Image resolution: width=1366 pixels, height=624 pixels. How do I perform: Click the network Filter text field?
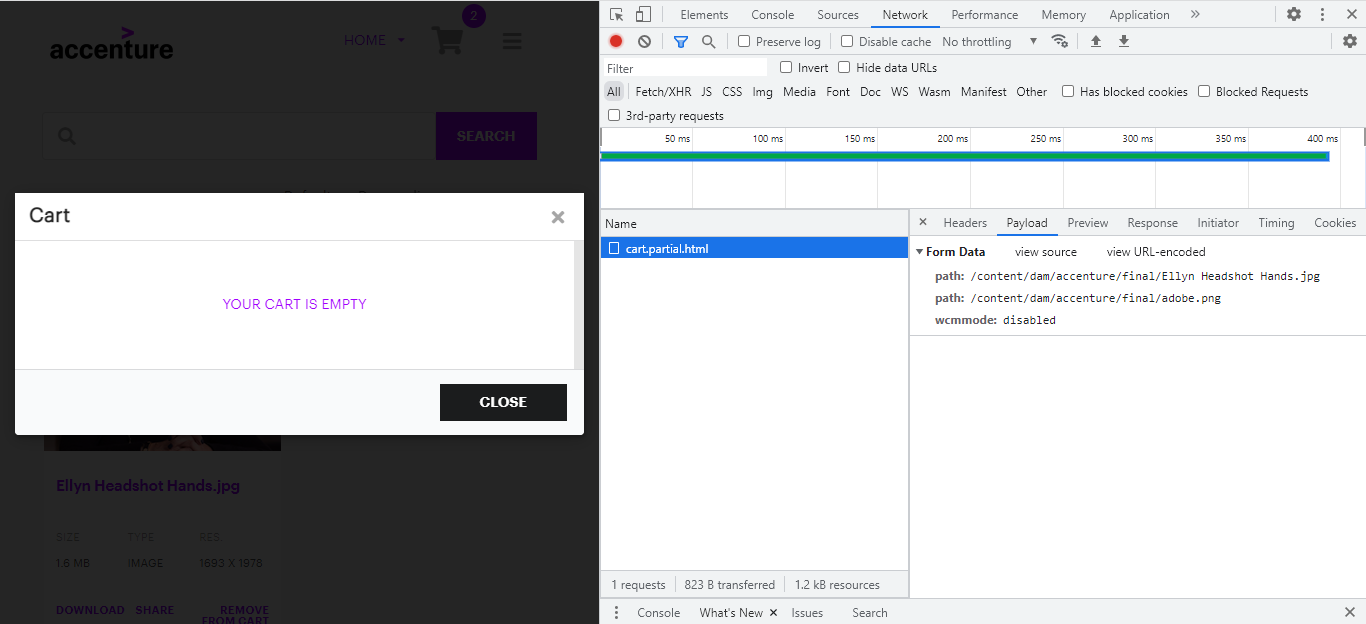tap(685, 68)
